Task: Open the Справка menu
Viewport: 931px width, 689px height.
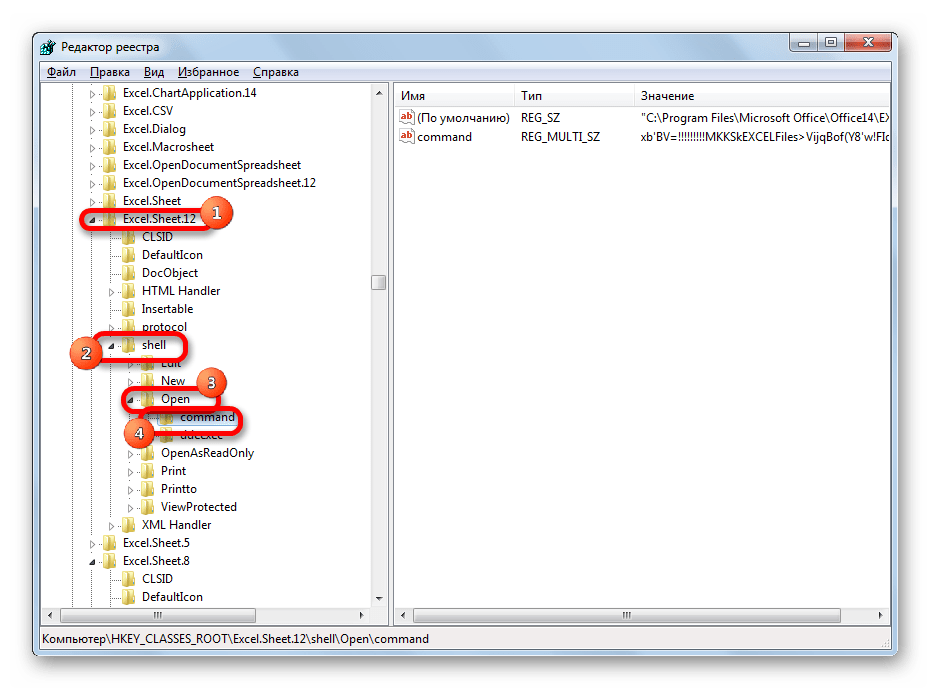Action: pos(276,72)
